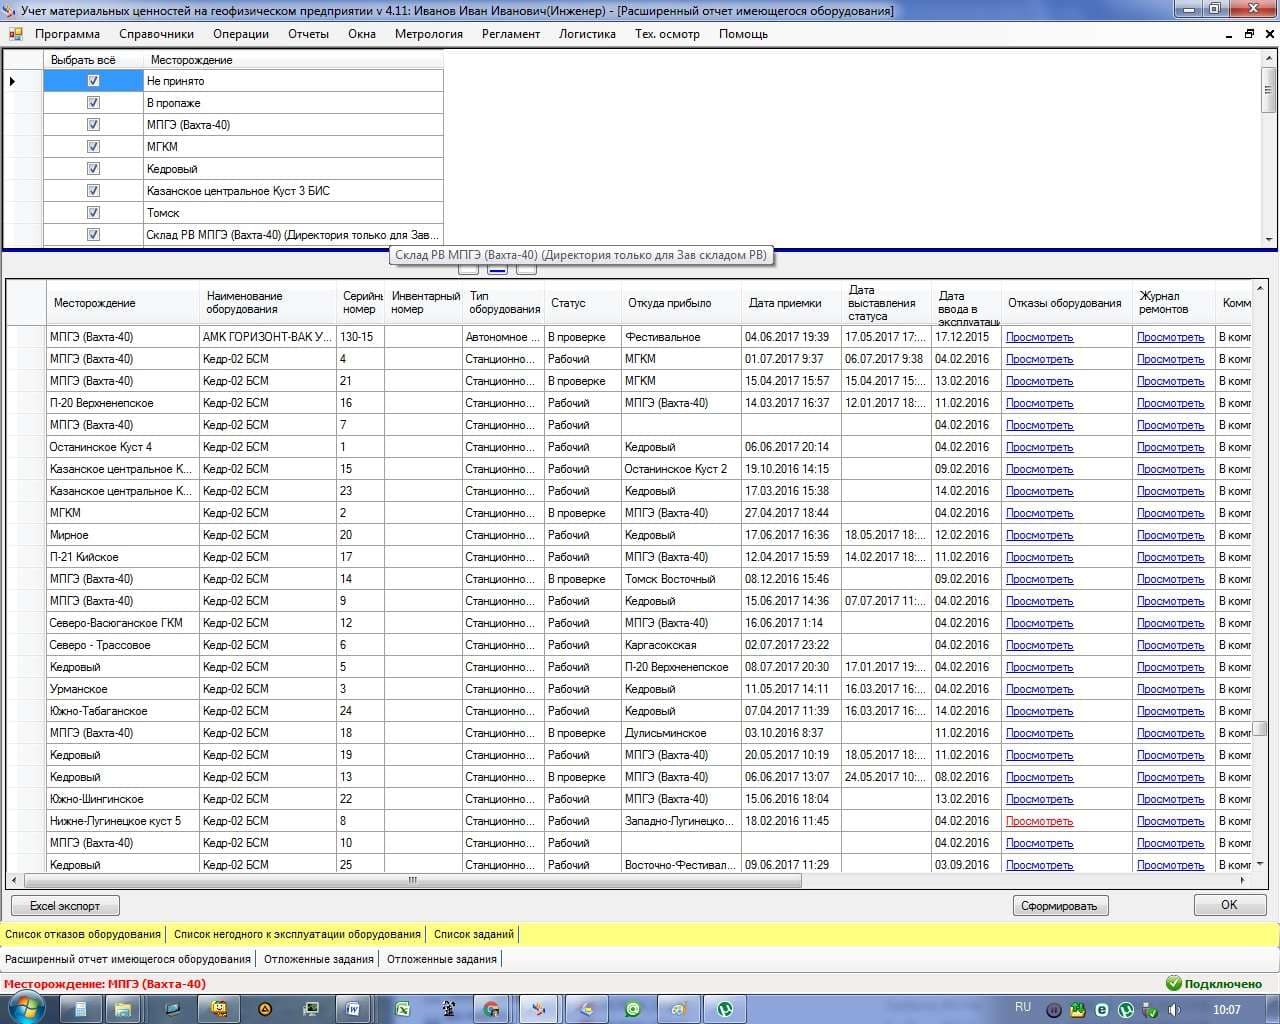
Task: Open repair journal link for Мирное row
Action: click(1170, 535)
